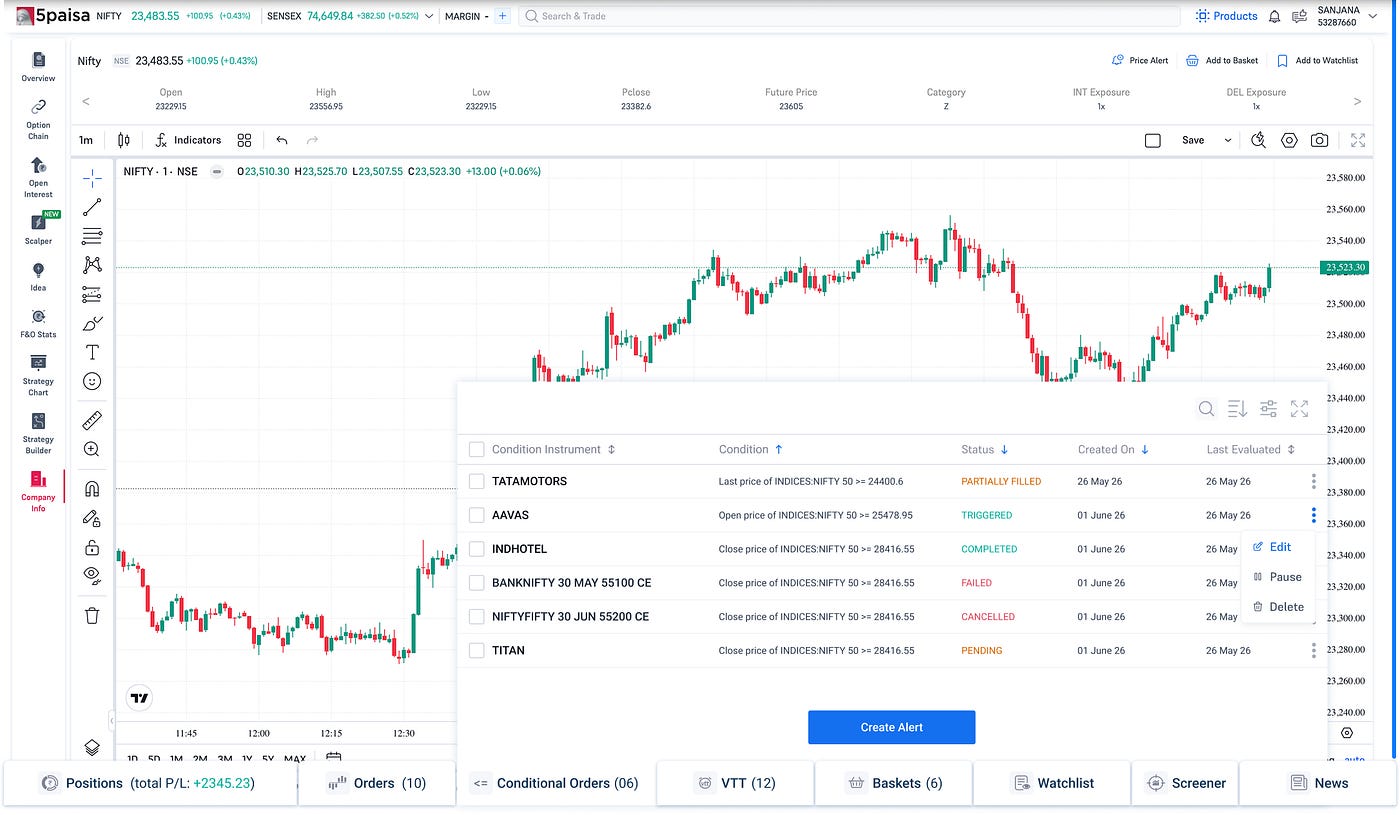Select the trend line drawing tool

tap(92, 207)
